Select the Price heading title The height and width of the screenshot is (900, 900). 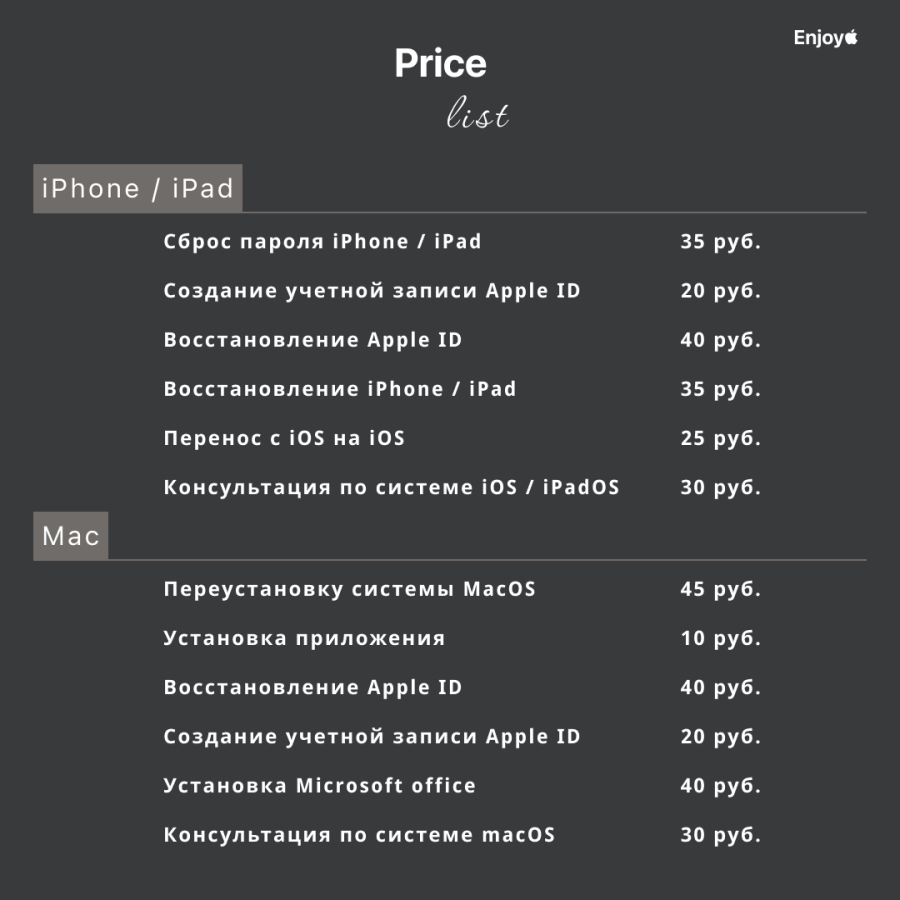coord(440,63)
